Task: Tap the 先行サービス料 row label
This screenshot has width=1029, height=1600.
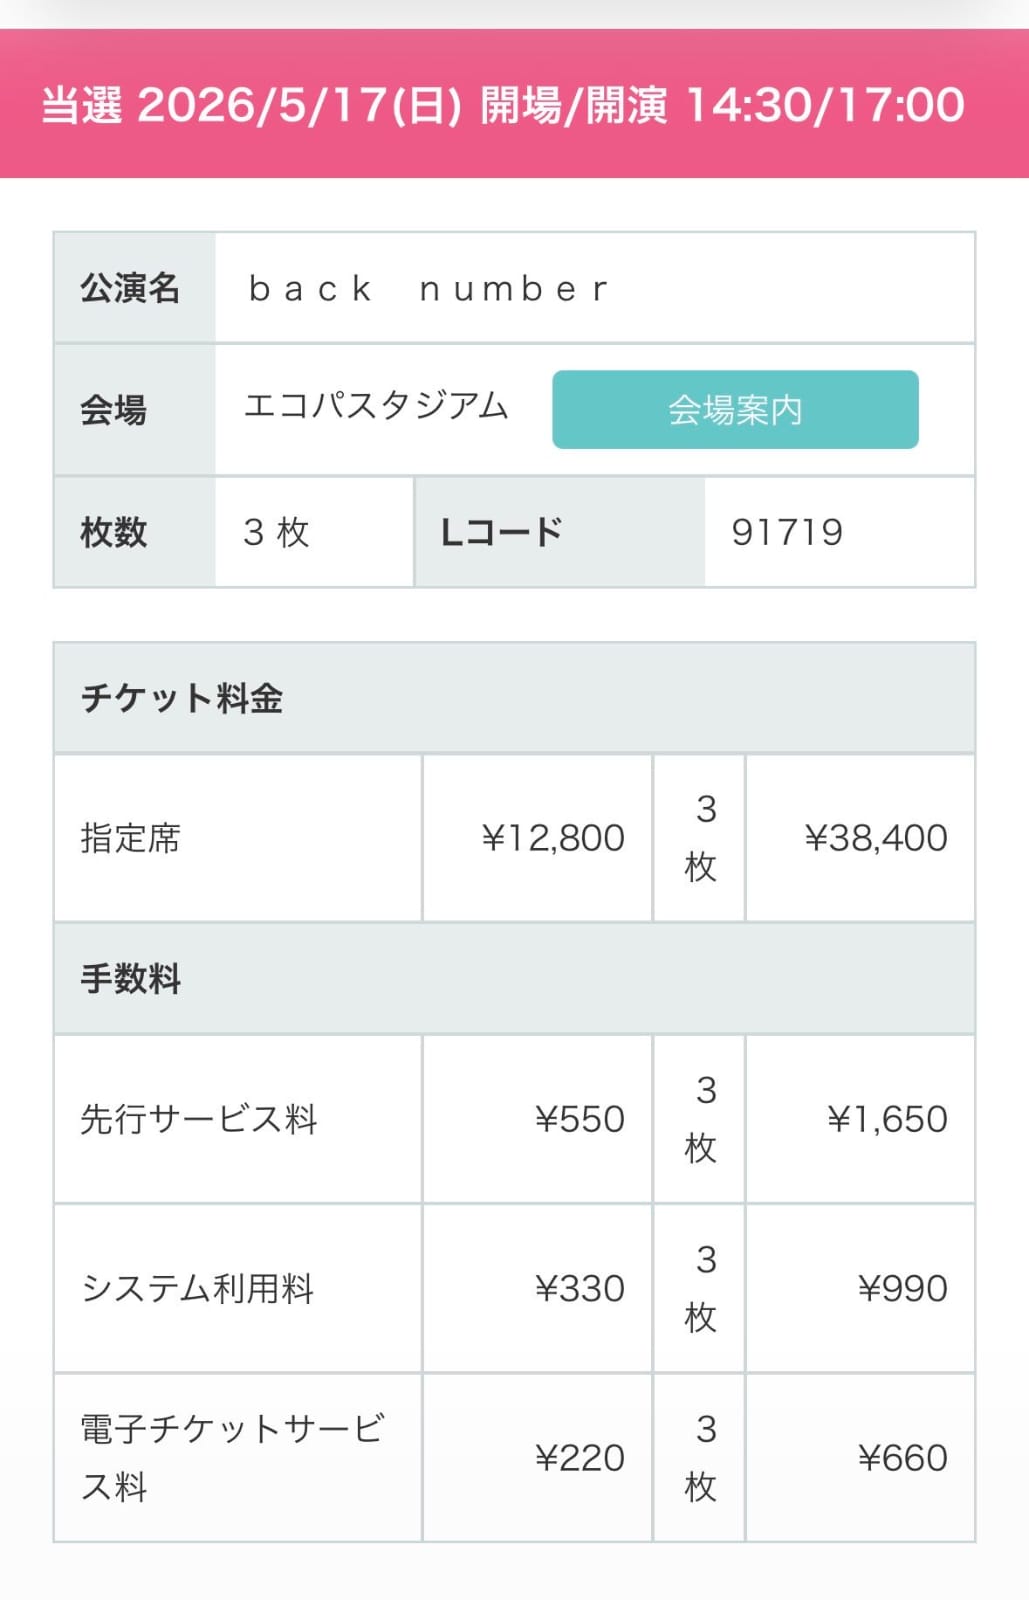Action: click(198, 1119)
